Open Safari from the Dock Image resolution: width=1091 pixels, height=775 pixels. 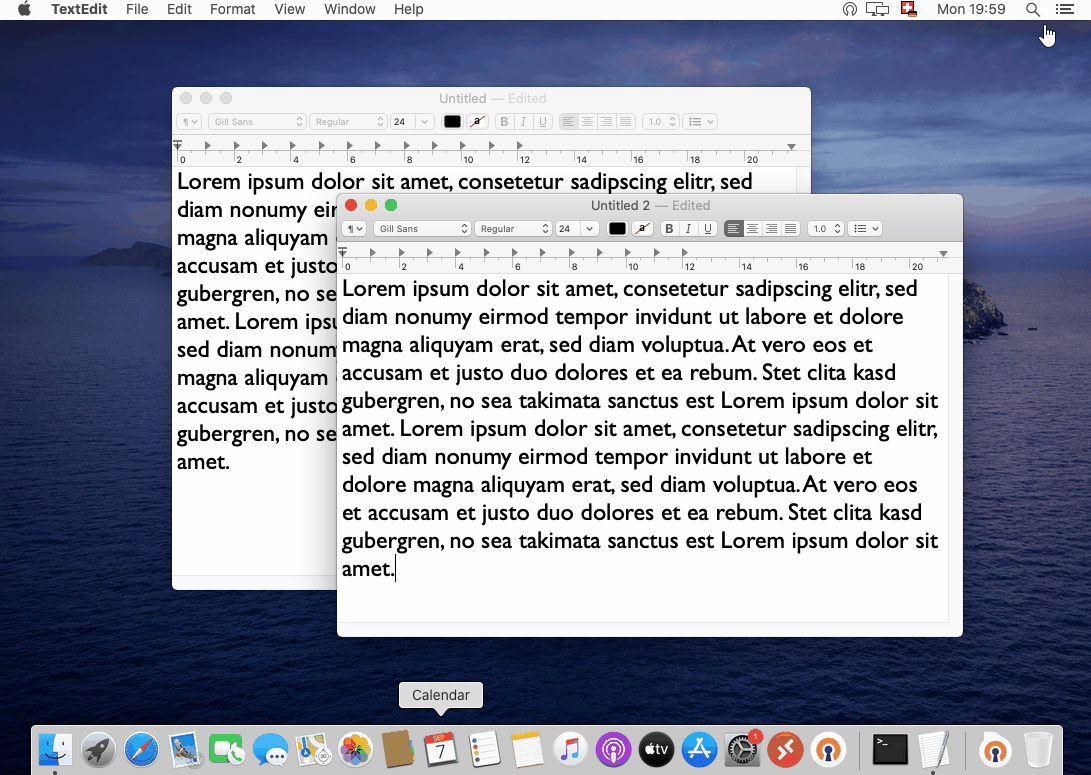(x=141, y=749)
